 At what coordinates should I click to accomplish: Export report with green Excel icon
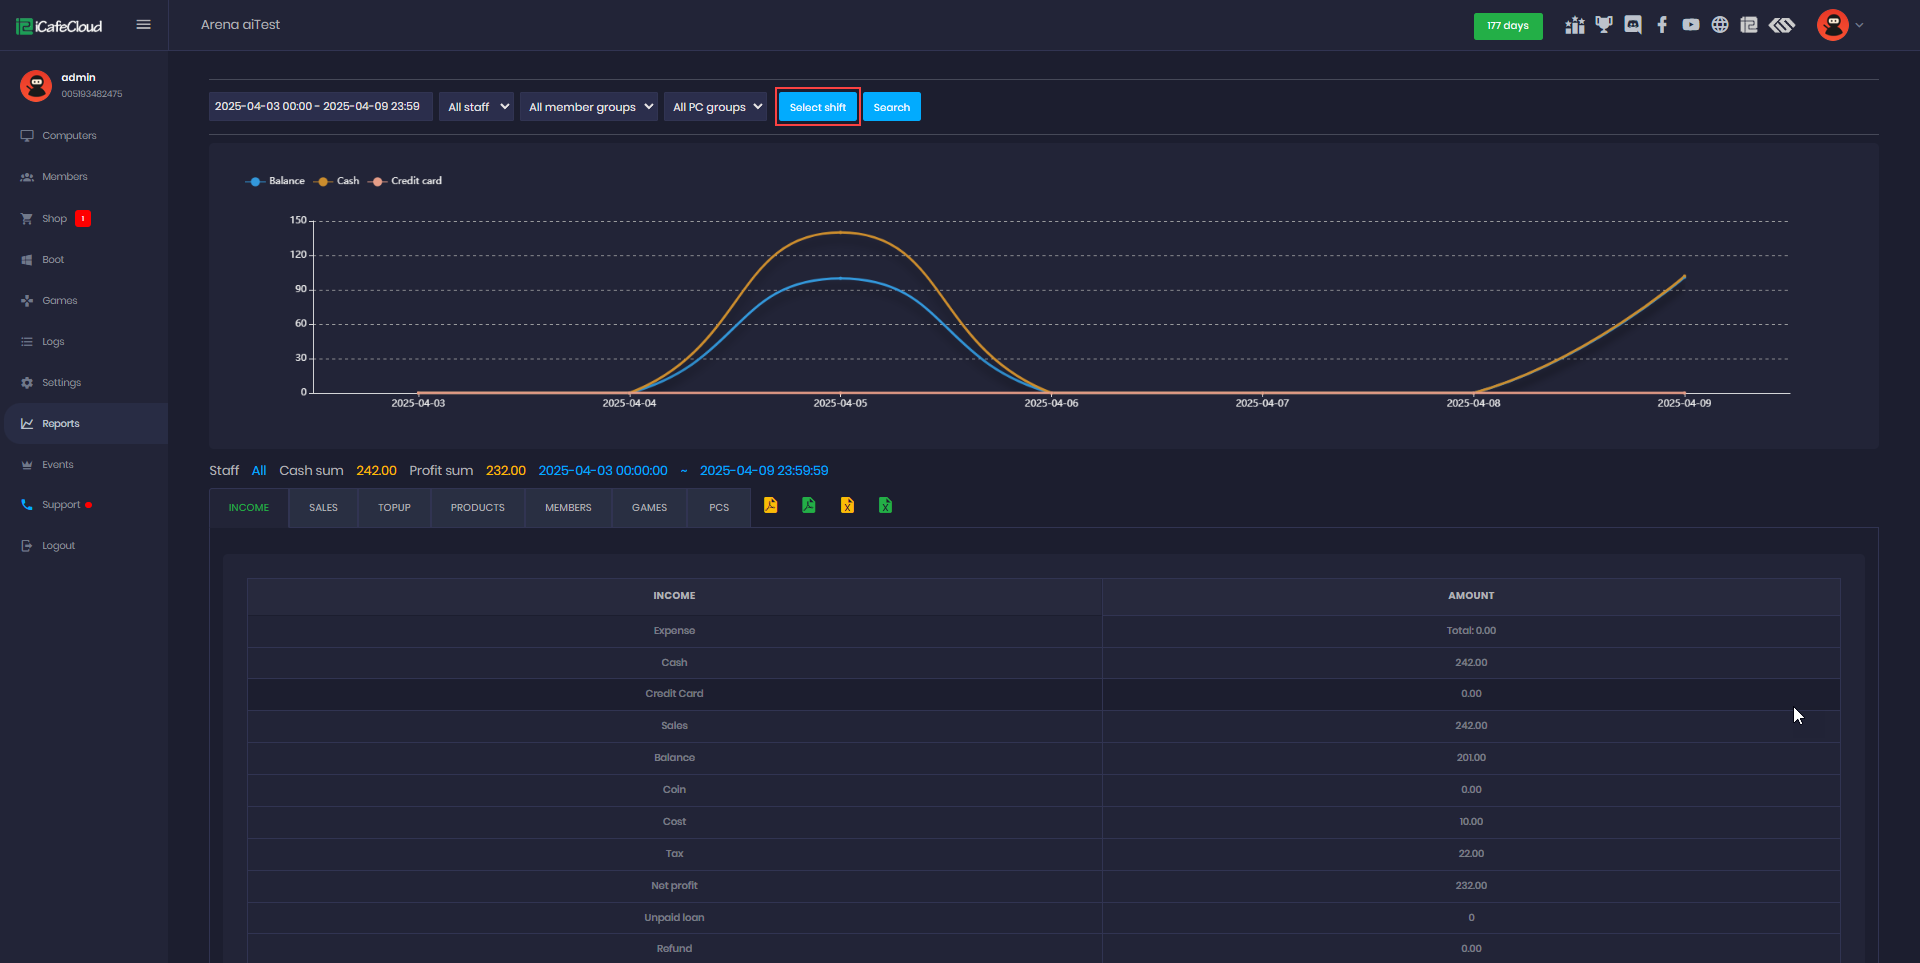click(885, 506)
